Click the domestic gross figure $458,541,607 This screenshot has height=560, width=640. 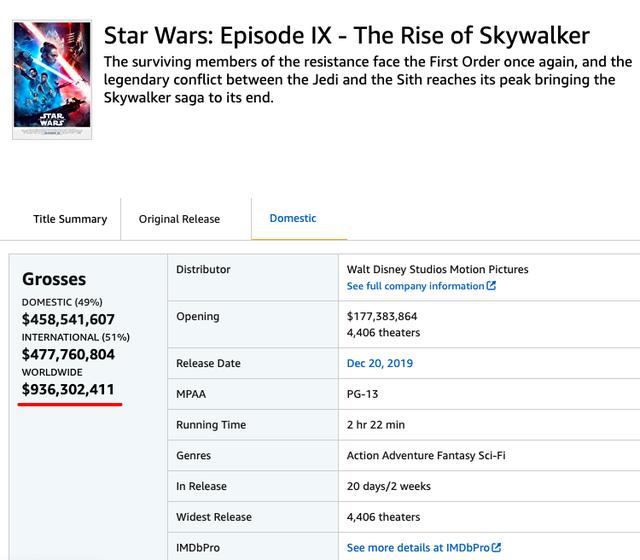pos(68,320)
